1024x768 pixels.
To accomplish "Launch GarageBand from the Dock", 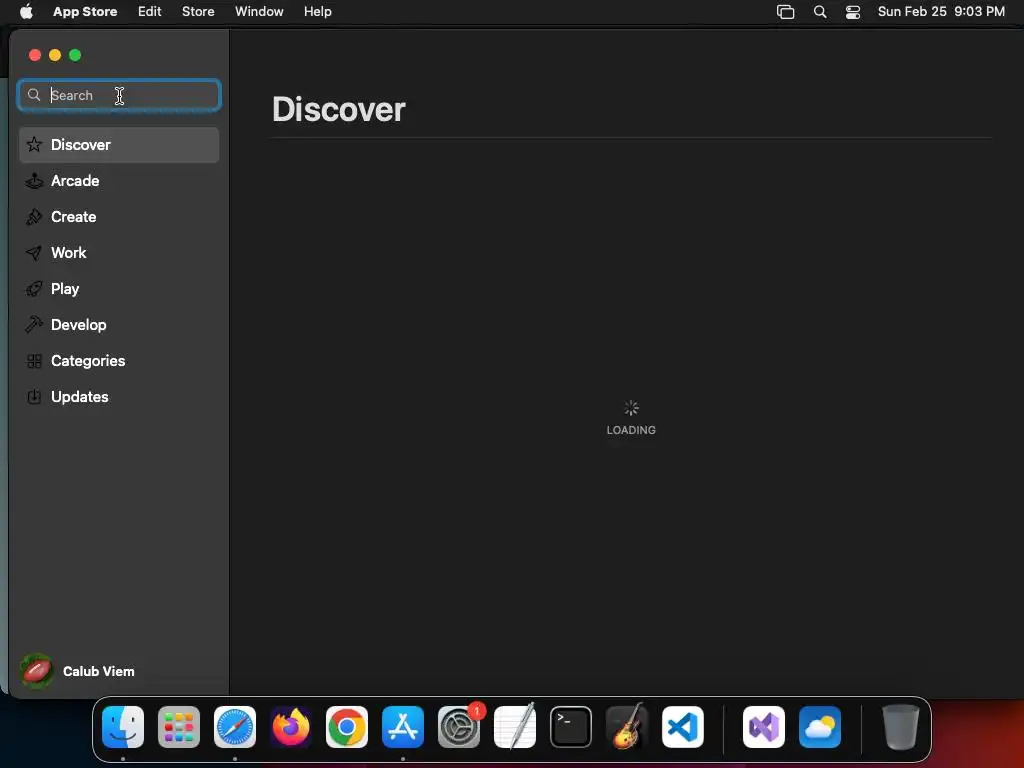I will (627, 726).
